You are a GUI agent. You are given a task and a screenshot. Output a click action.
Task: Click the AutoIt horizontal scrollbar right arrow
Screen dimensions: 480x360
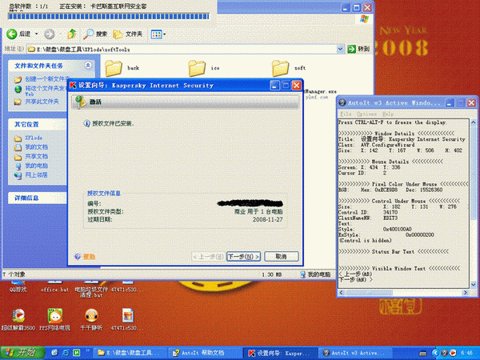[x=466, y=293]
